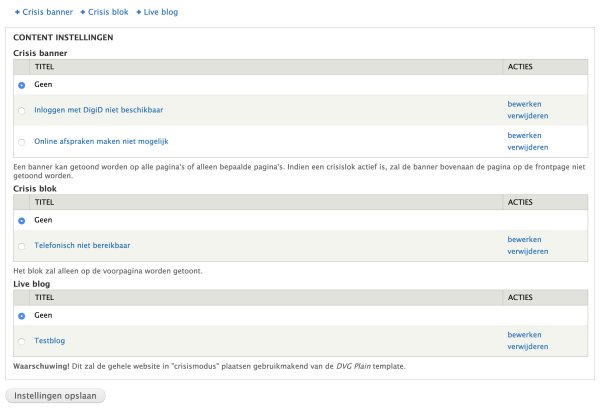This screenshot has height=409, width=600.
Task: Choose the Telefonisch niet bereikbaar radio option
Action: pos(22,245)
